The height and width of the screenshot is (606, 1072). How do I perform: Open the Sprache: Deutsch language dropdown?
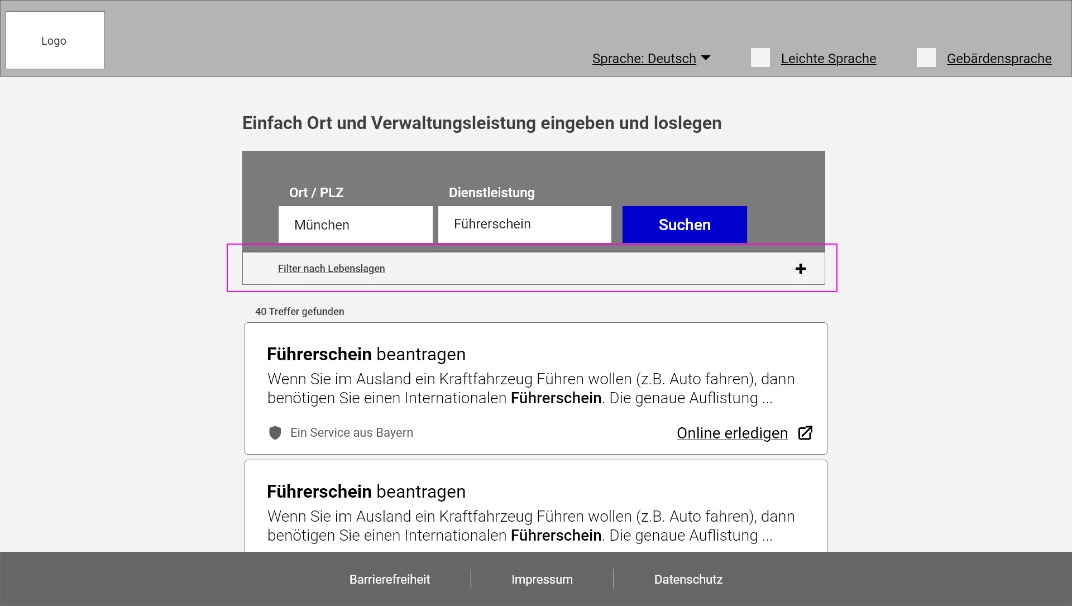(651, 59)
